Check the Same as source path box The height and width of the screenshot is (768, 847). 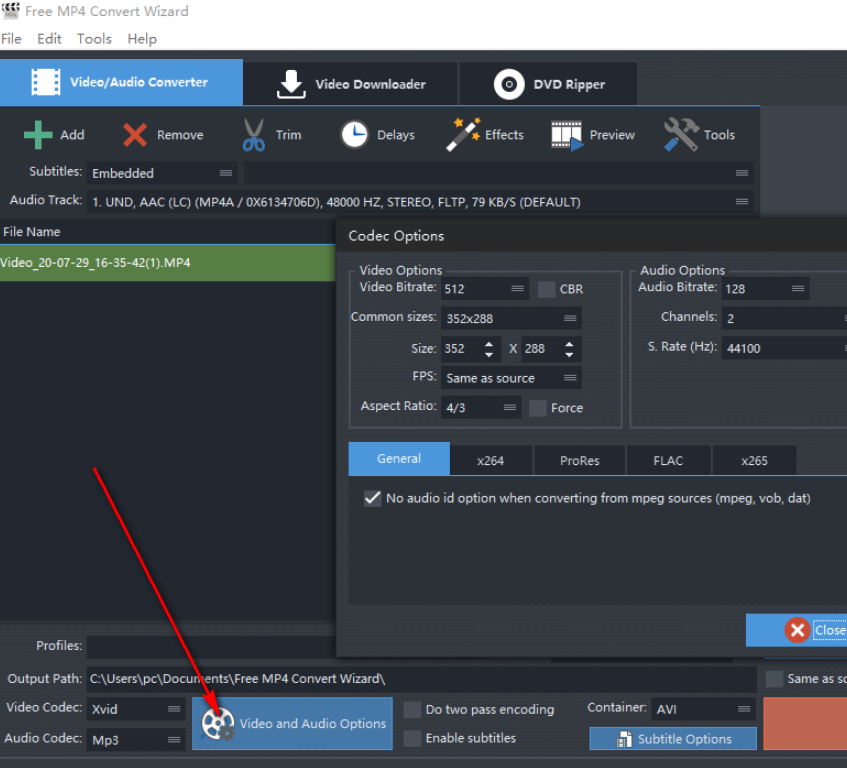pos(774,678)
